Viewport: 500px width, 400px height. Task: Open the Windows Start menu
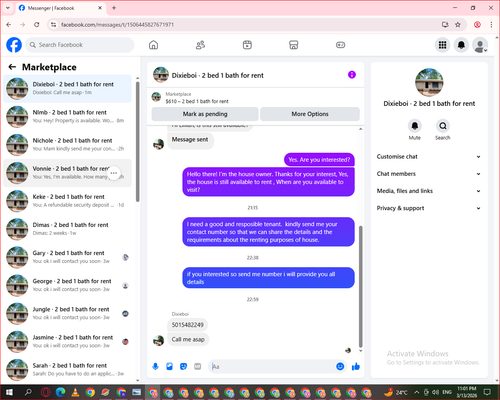9,392
